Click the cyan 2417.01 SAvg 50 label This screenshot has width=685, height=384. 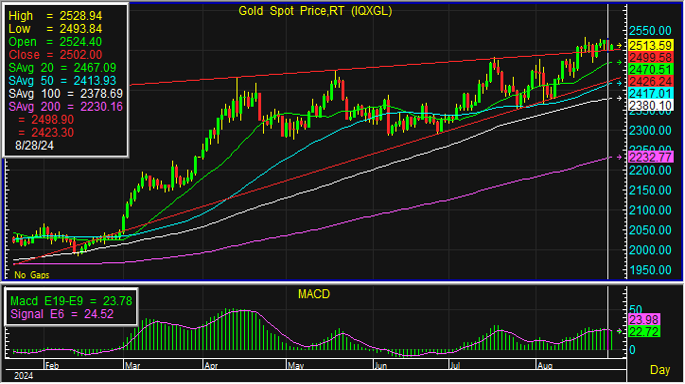click(650, 93)
